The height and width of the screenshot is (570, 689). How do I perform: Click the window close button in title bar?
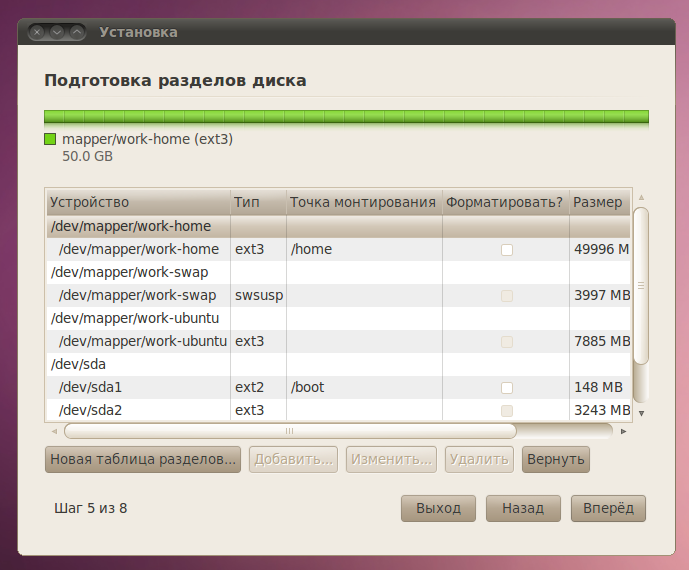pos(38,32)
